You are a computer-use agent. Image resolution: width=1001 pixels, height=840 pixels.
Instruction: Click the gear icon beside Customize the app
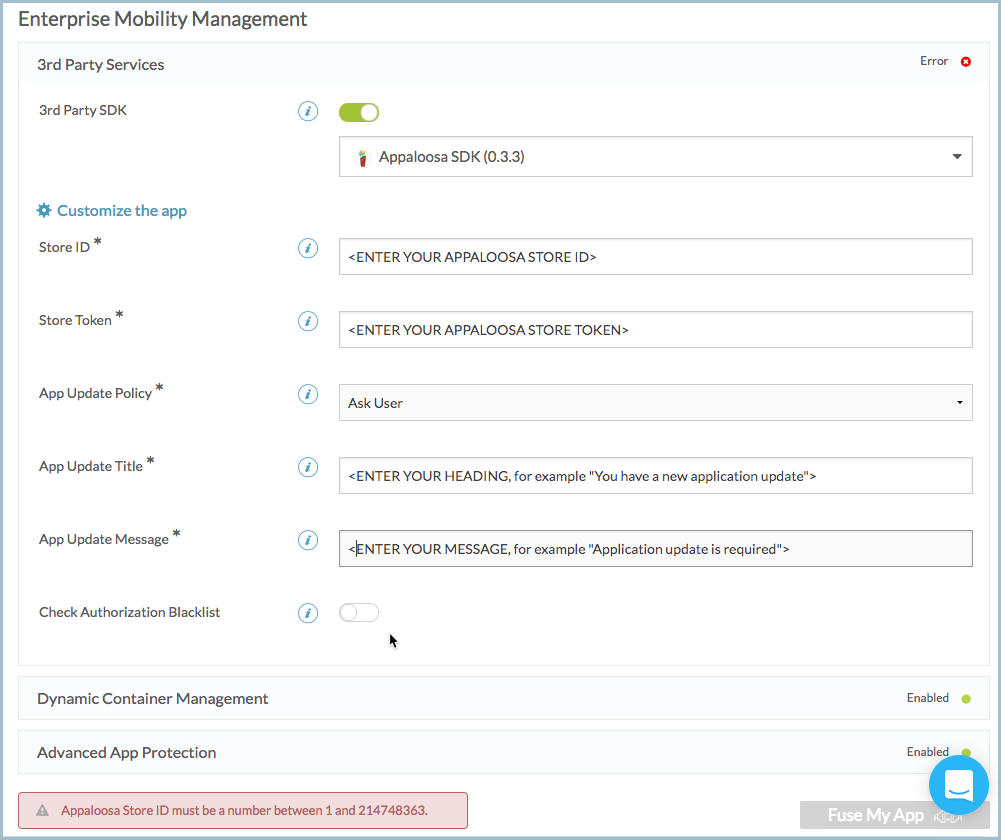point(44,210)
